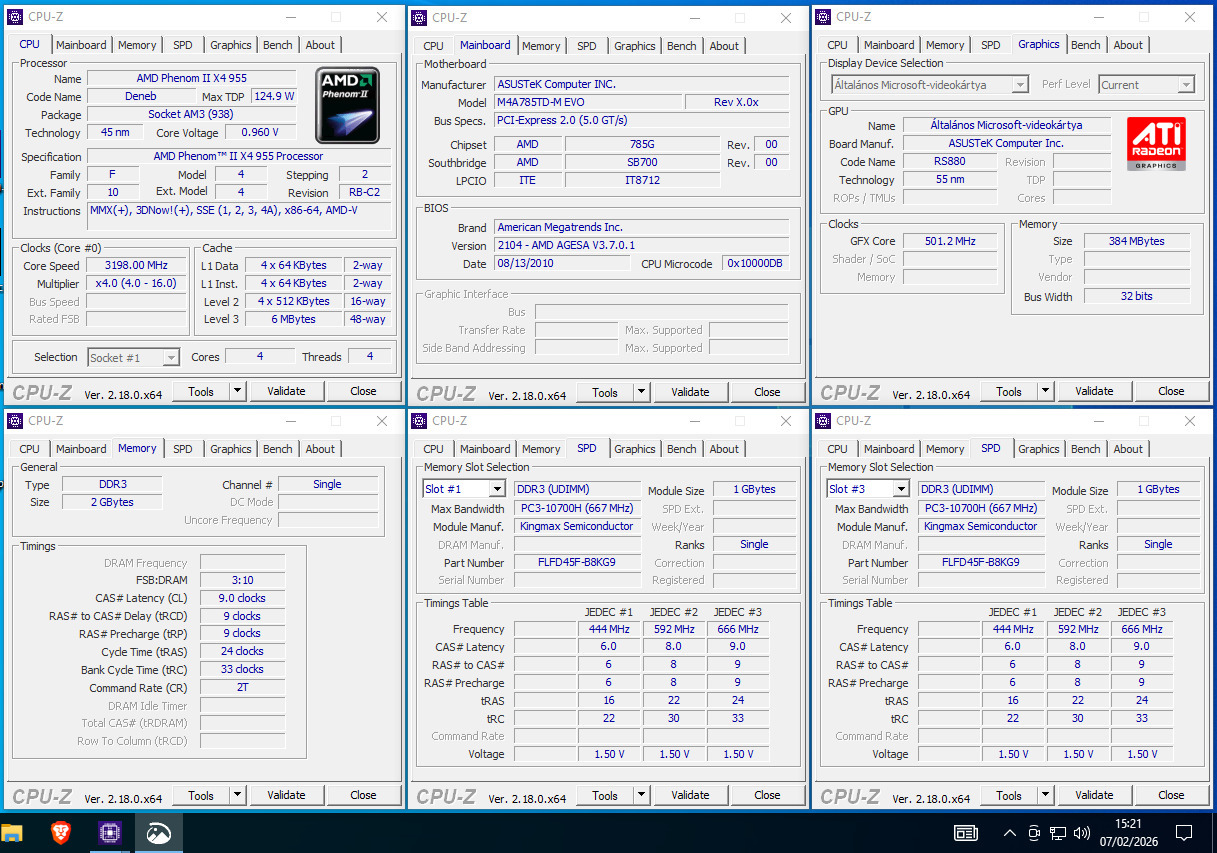This screenshot has width=1217, height=853.
Task: Switch to About tab in the Graphics window
Action: tap(1128, 45)
